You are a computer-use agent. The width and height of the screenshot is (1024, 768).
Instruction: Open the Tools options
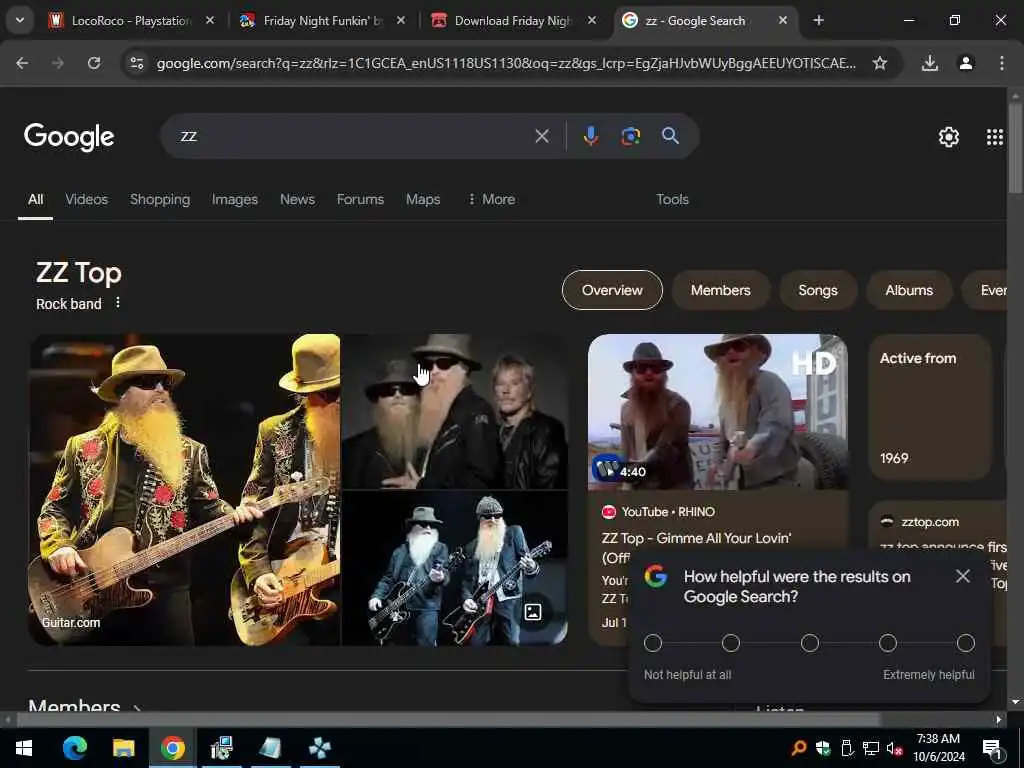[x=672, y=199]
